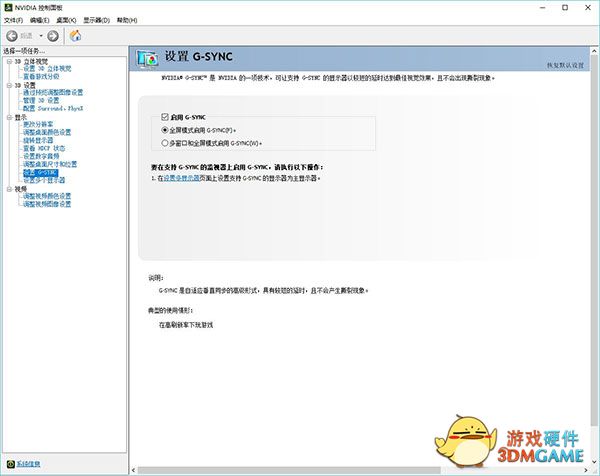The width and height of the screenshot is (600, 476).
Task: Click the Back arrow navigation button
Action: coord(12,35)
